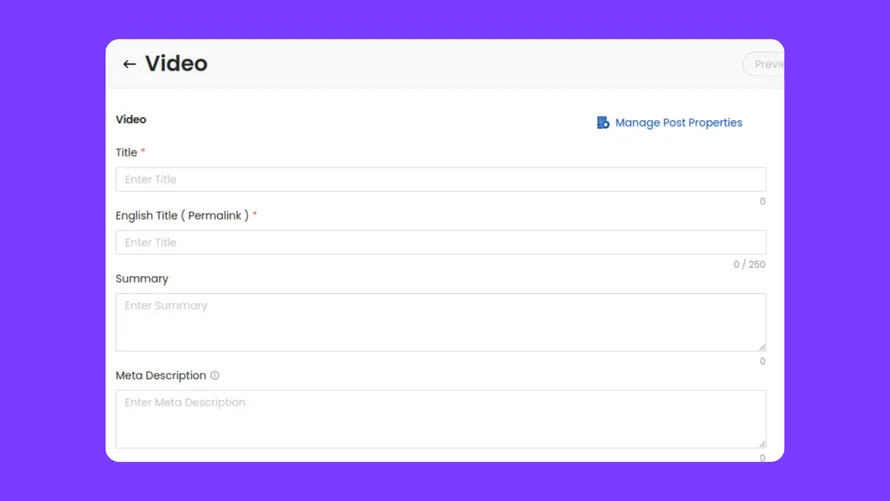
Task: Click the red asterisk after English Title (Permalink)
Action: 255,215
